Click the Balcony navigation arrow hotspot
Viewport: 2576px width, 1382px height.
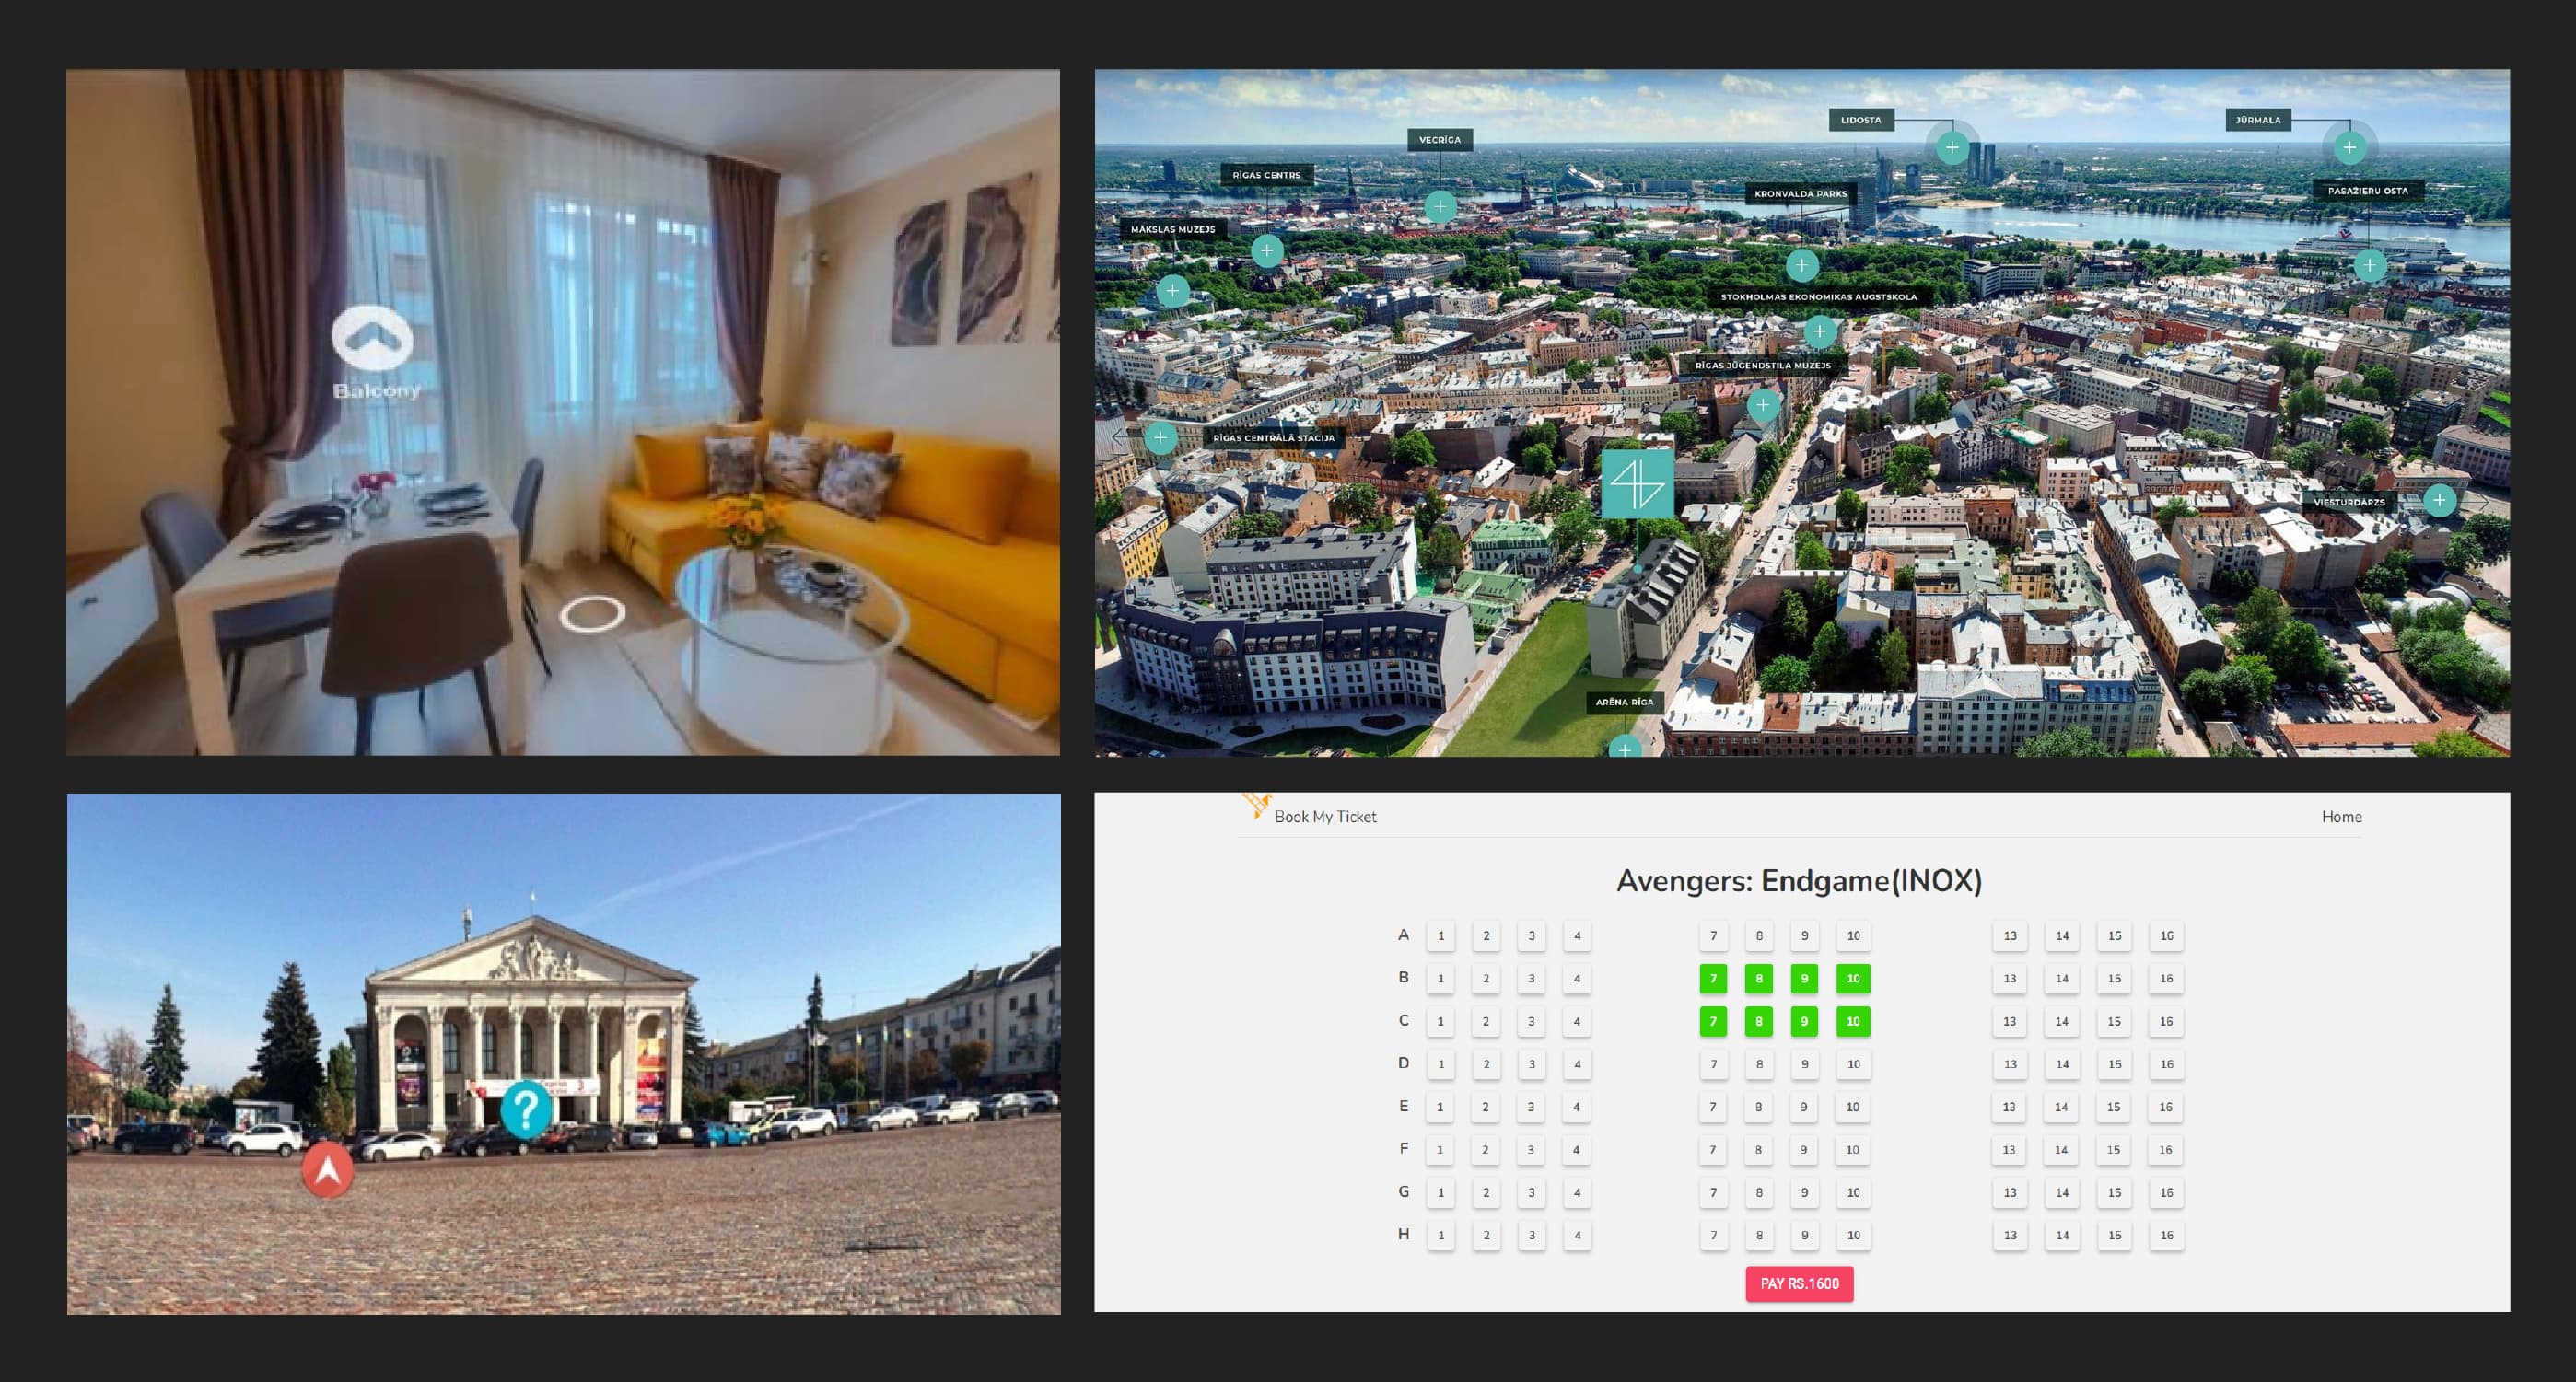tap(373, 338)
